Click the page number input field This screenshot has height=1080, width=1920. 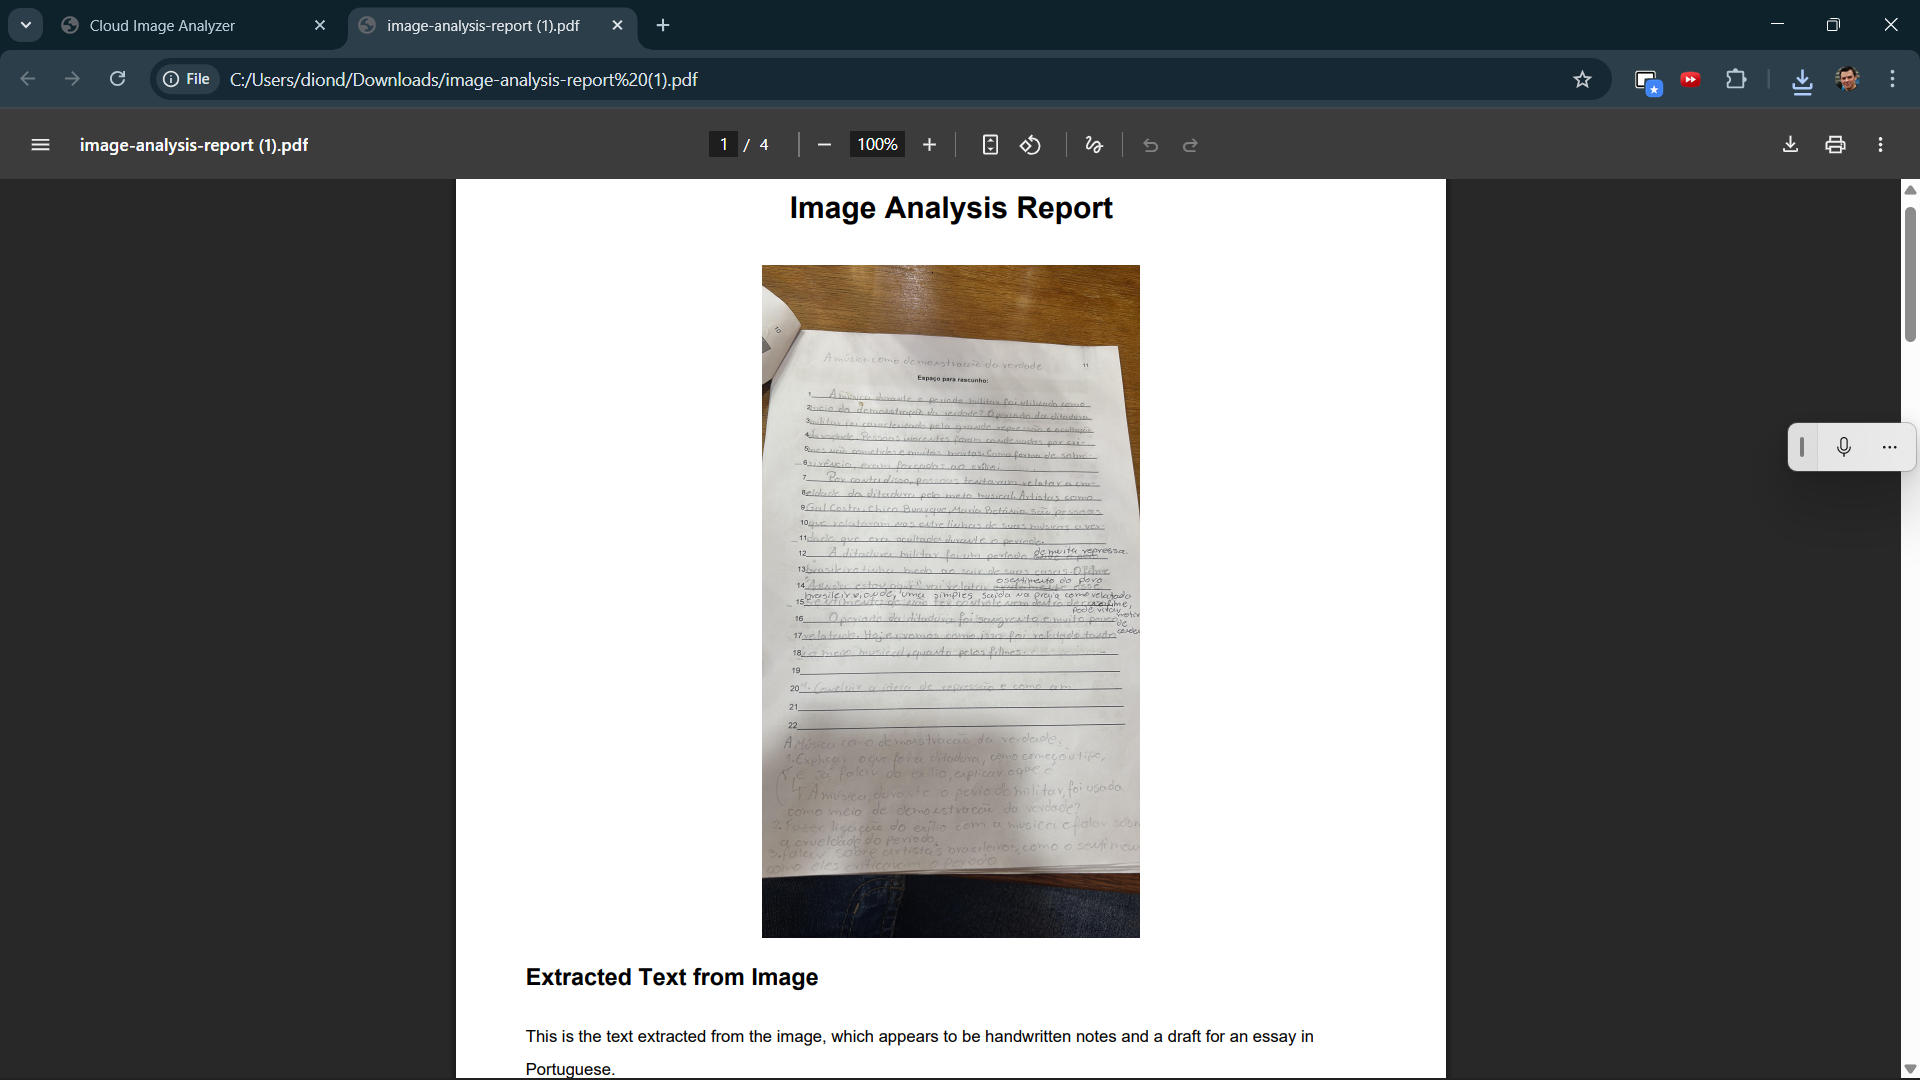click(x=723, y=145)
